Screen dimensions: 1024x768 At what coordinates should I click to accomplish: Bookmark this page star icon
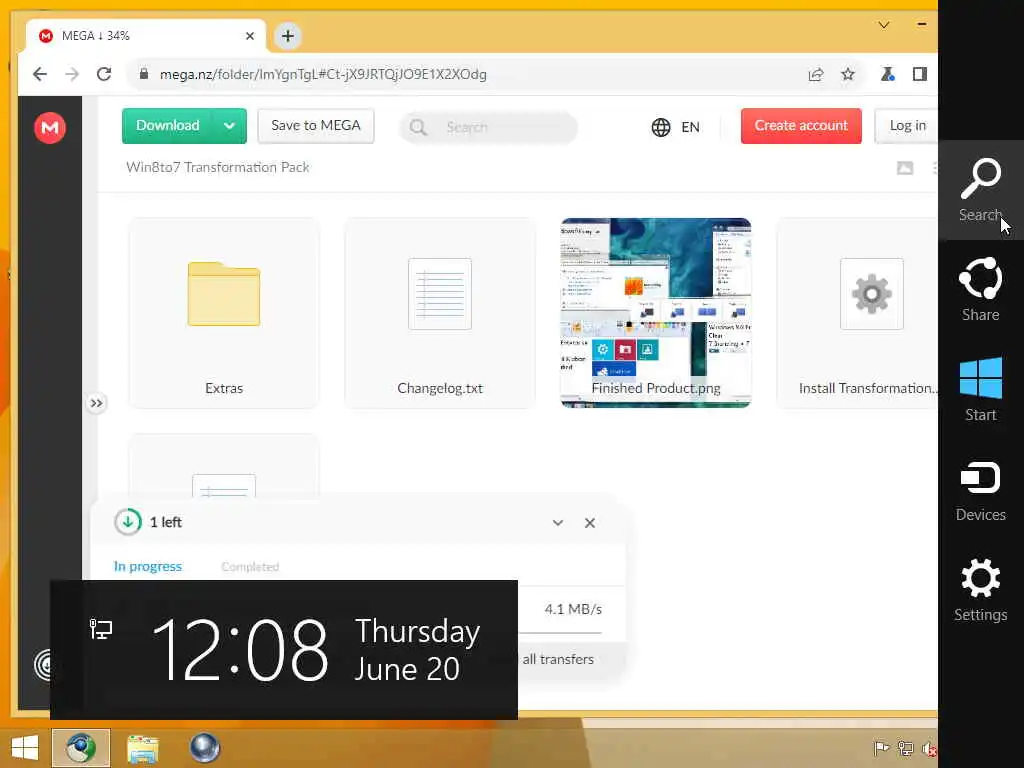[x=848, y=74]
